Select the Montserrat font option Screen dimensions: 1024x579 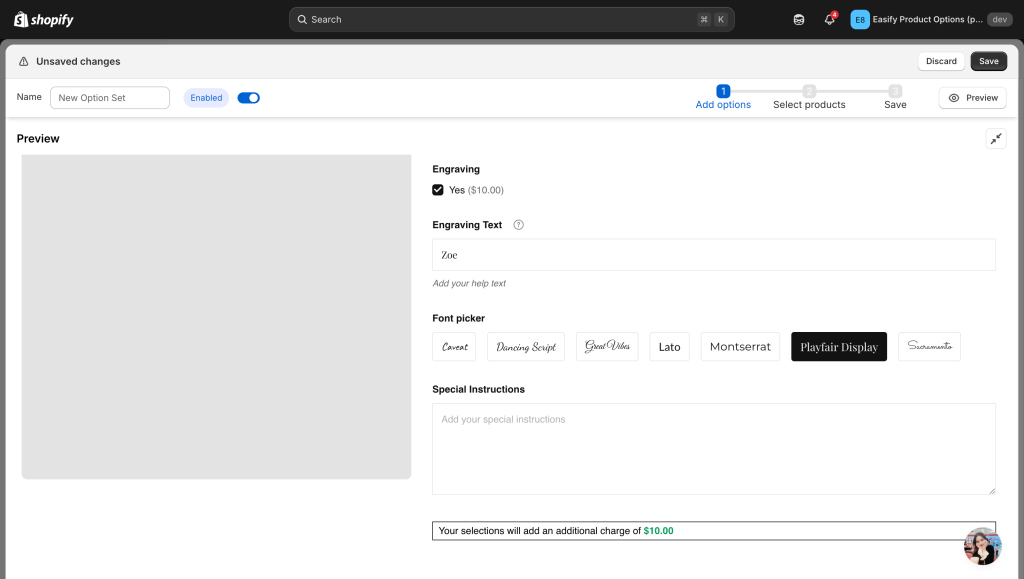coord(740,347)
